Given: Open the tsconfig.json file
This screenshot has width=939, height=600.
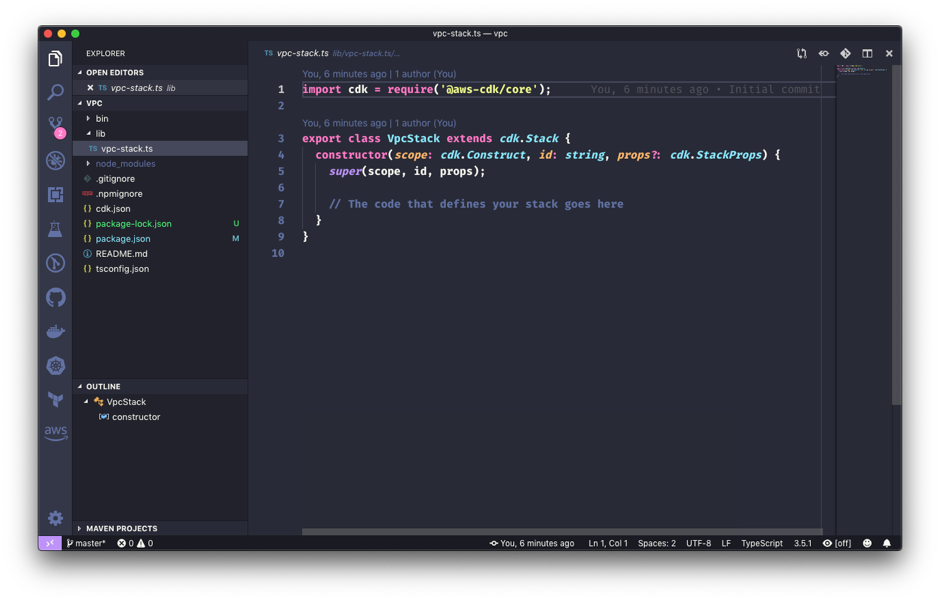Looking at the screenshot, I should click(x=160, y=268).
